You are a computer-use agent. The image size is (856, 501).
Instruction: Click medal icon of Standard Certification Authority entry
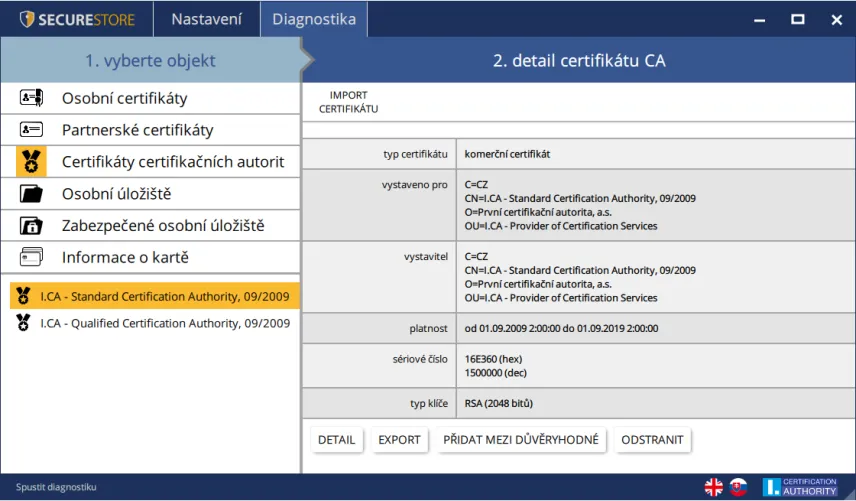(x=23, y=296)
